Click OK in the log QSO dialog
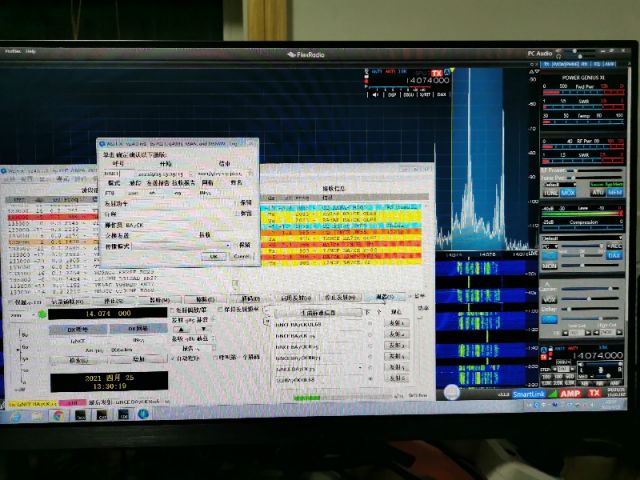 213,256
